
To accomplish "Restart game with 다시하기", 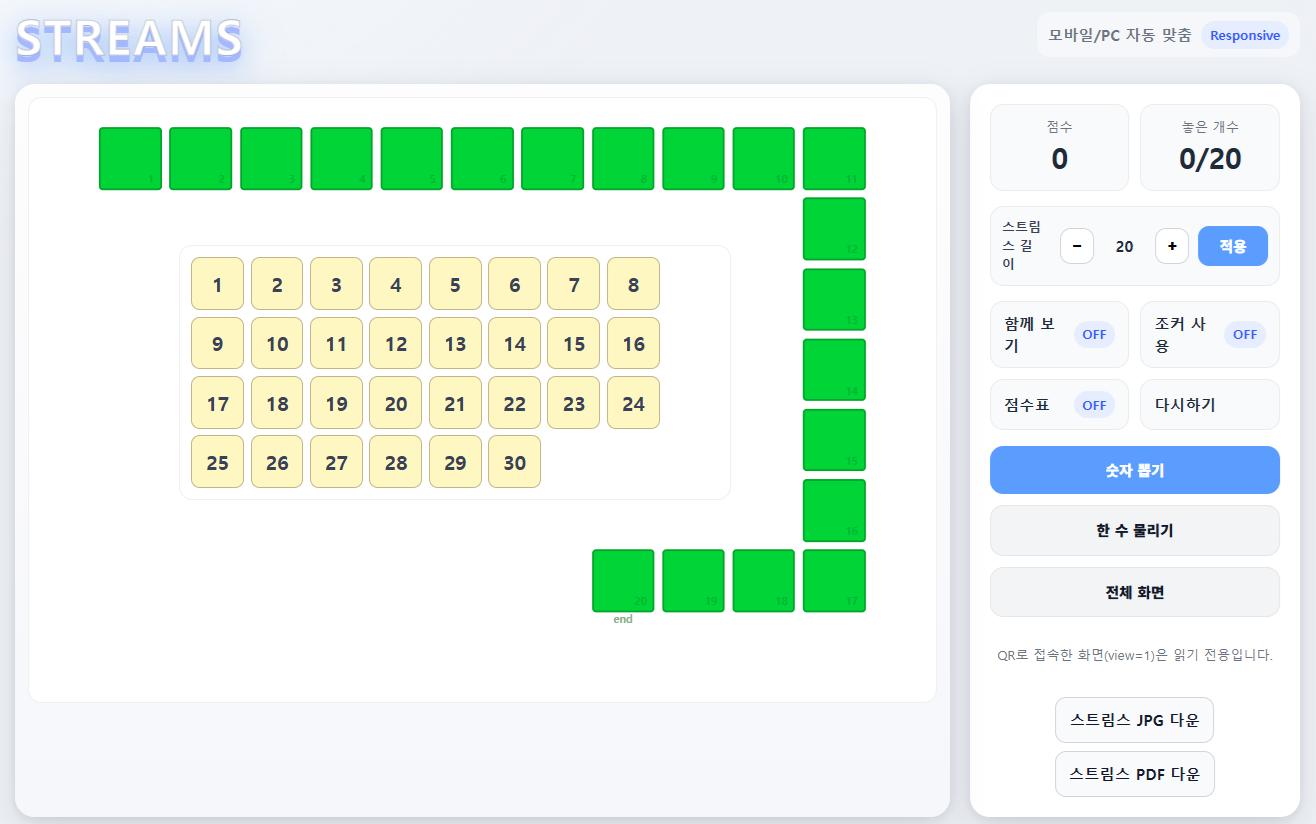I will coord(1210,405).
